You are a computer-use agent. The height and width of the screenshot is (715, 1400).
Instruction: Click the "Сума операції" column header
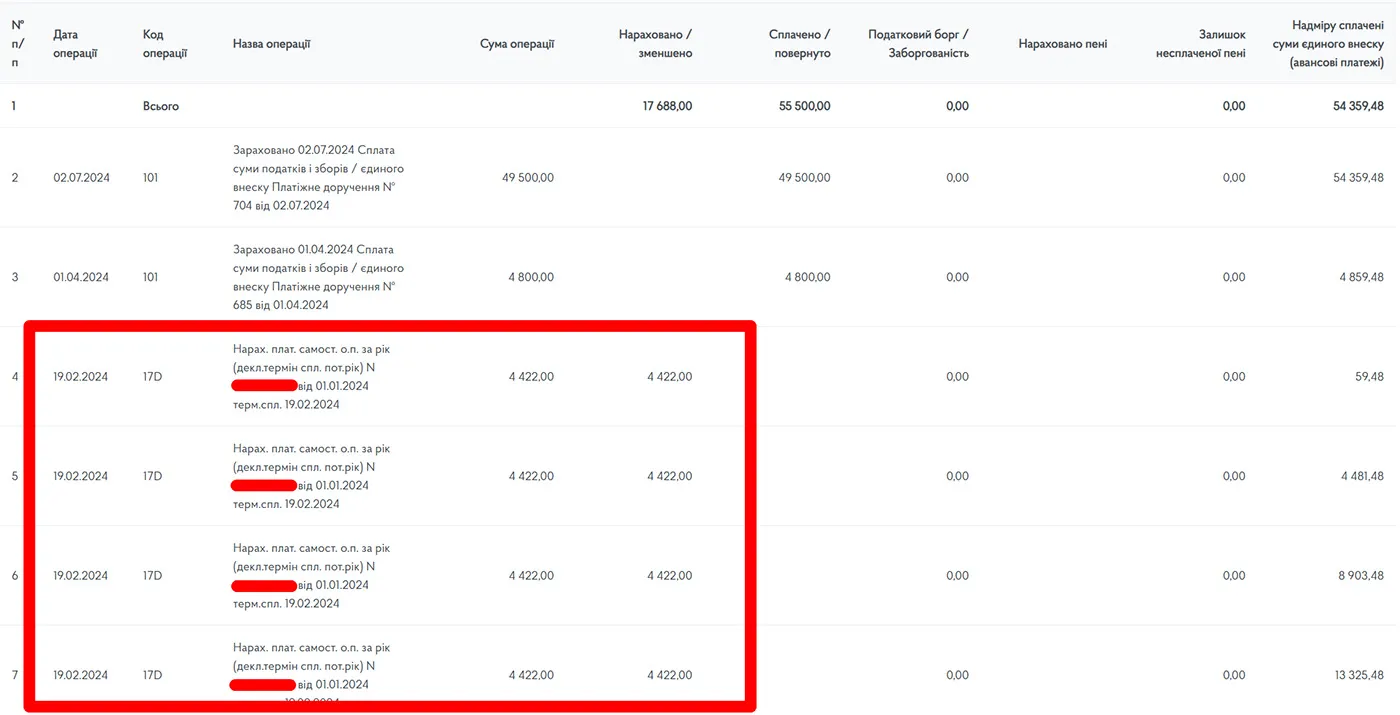[x=516, y=44]
